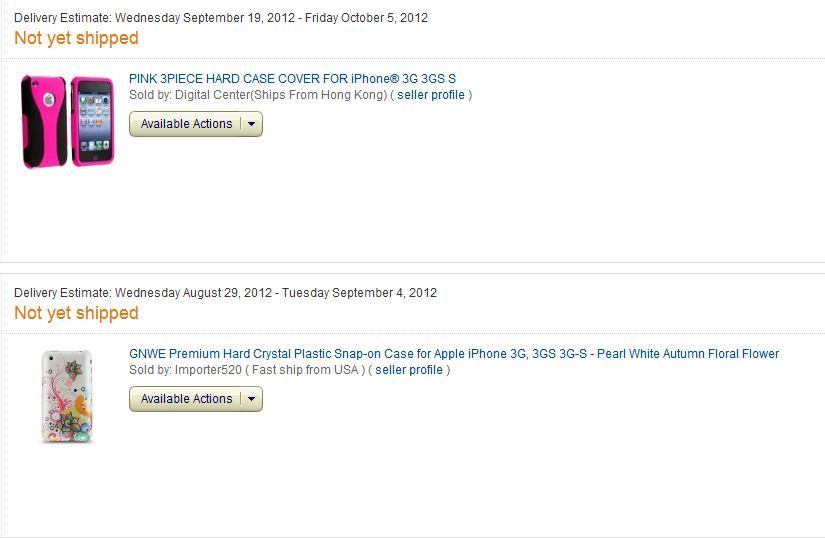Click Available Actions label for pink case
The image size is (825, 538).
186,124
